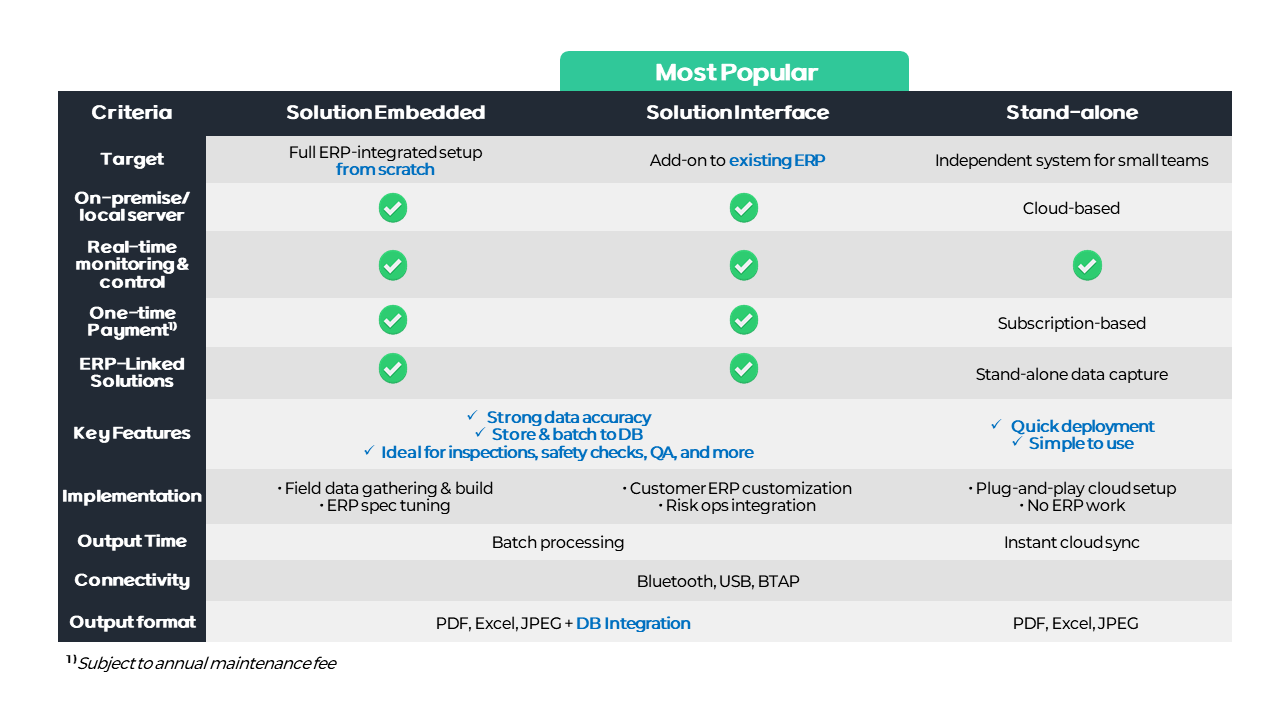Select the Criteria header cell

pyautogui.click(x=132, y=113)
